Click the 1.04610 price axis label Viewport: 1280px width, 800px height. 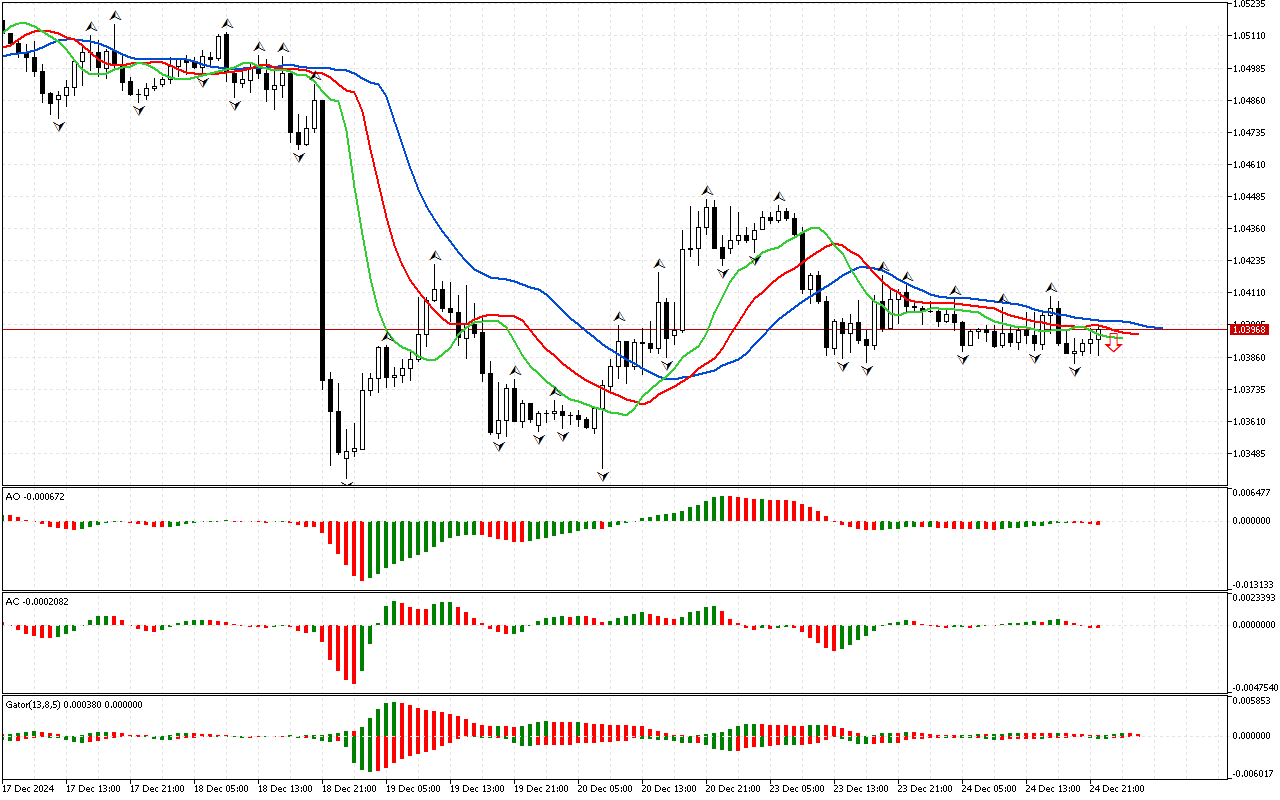[1249, 164]
